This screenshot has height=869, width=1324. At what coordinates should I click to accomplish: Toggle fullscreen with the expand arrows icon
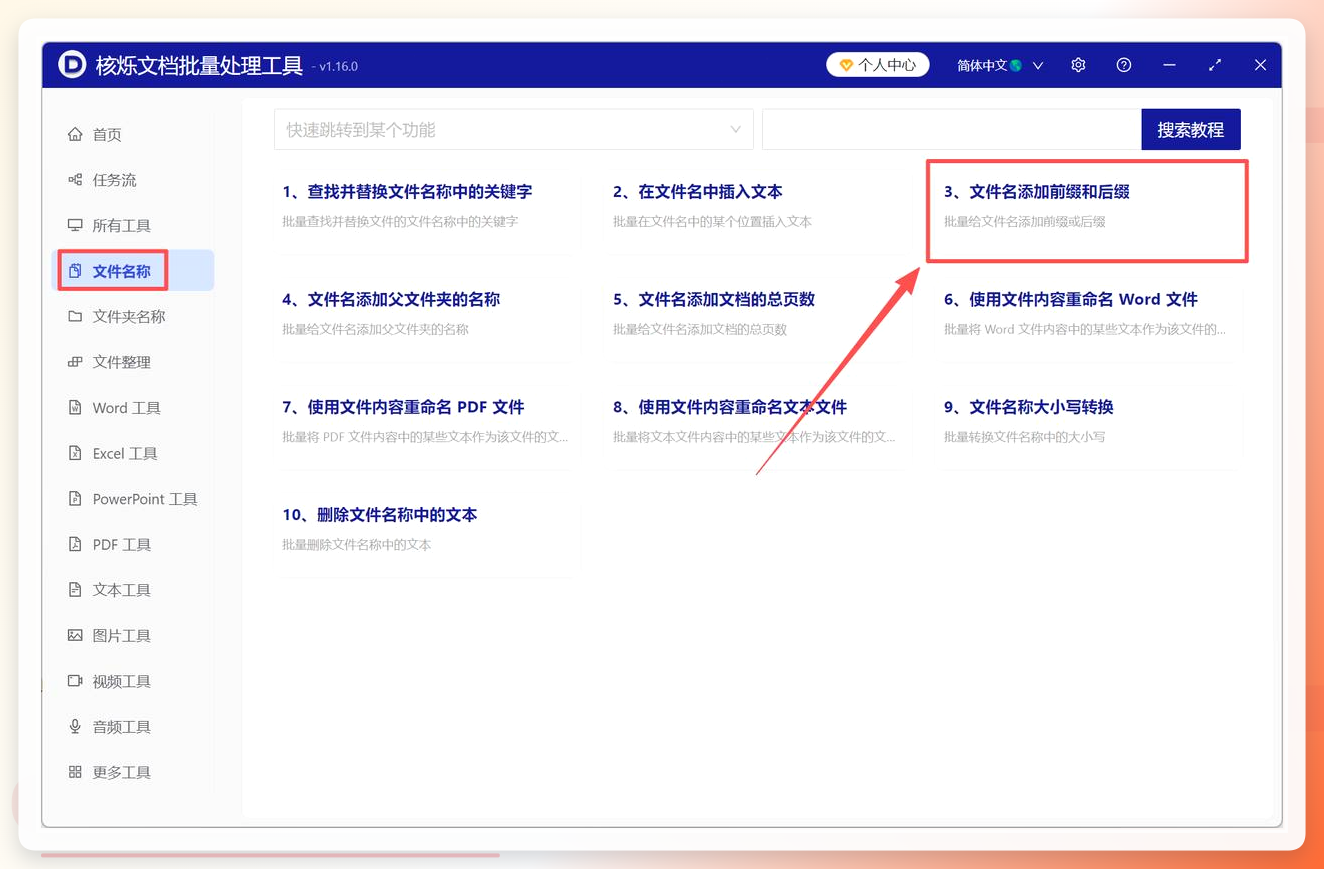point(1215,65)
